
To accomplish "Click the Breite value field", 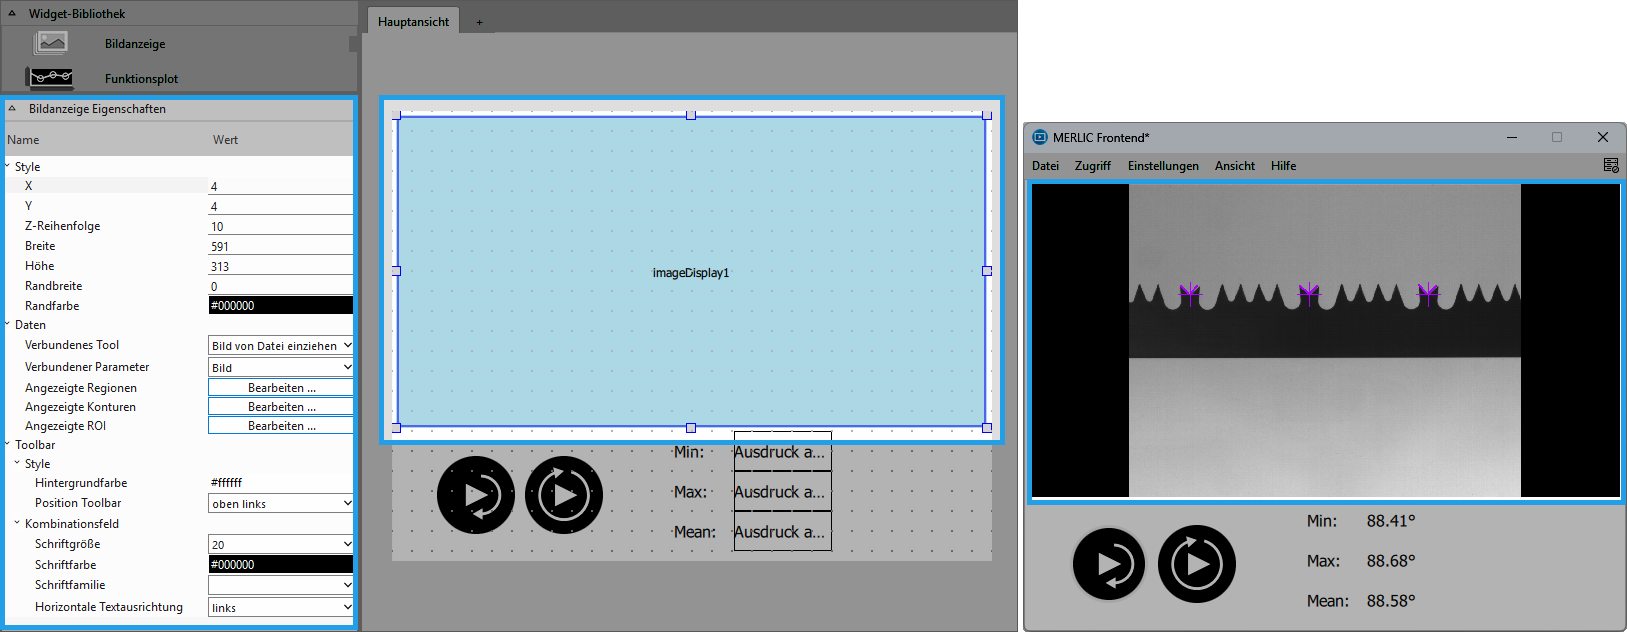I will (x=280, y=247).
